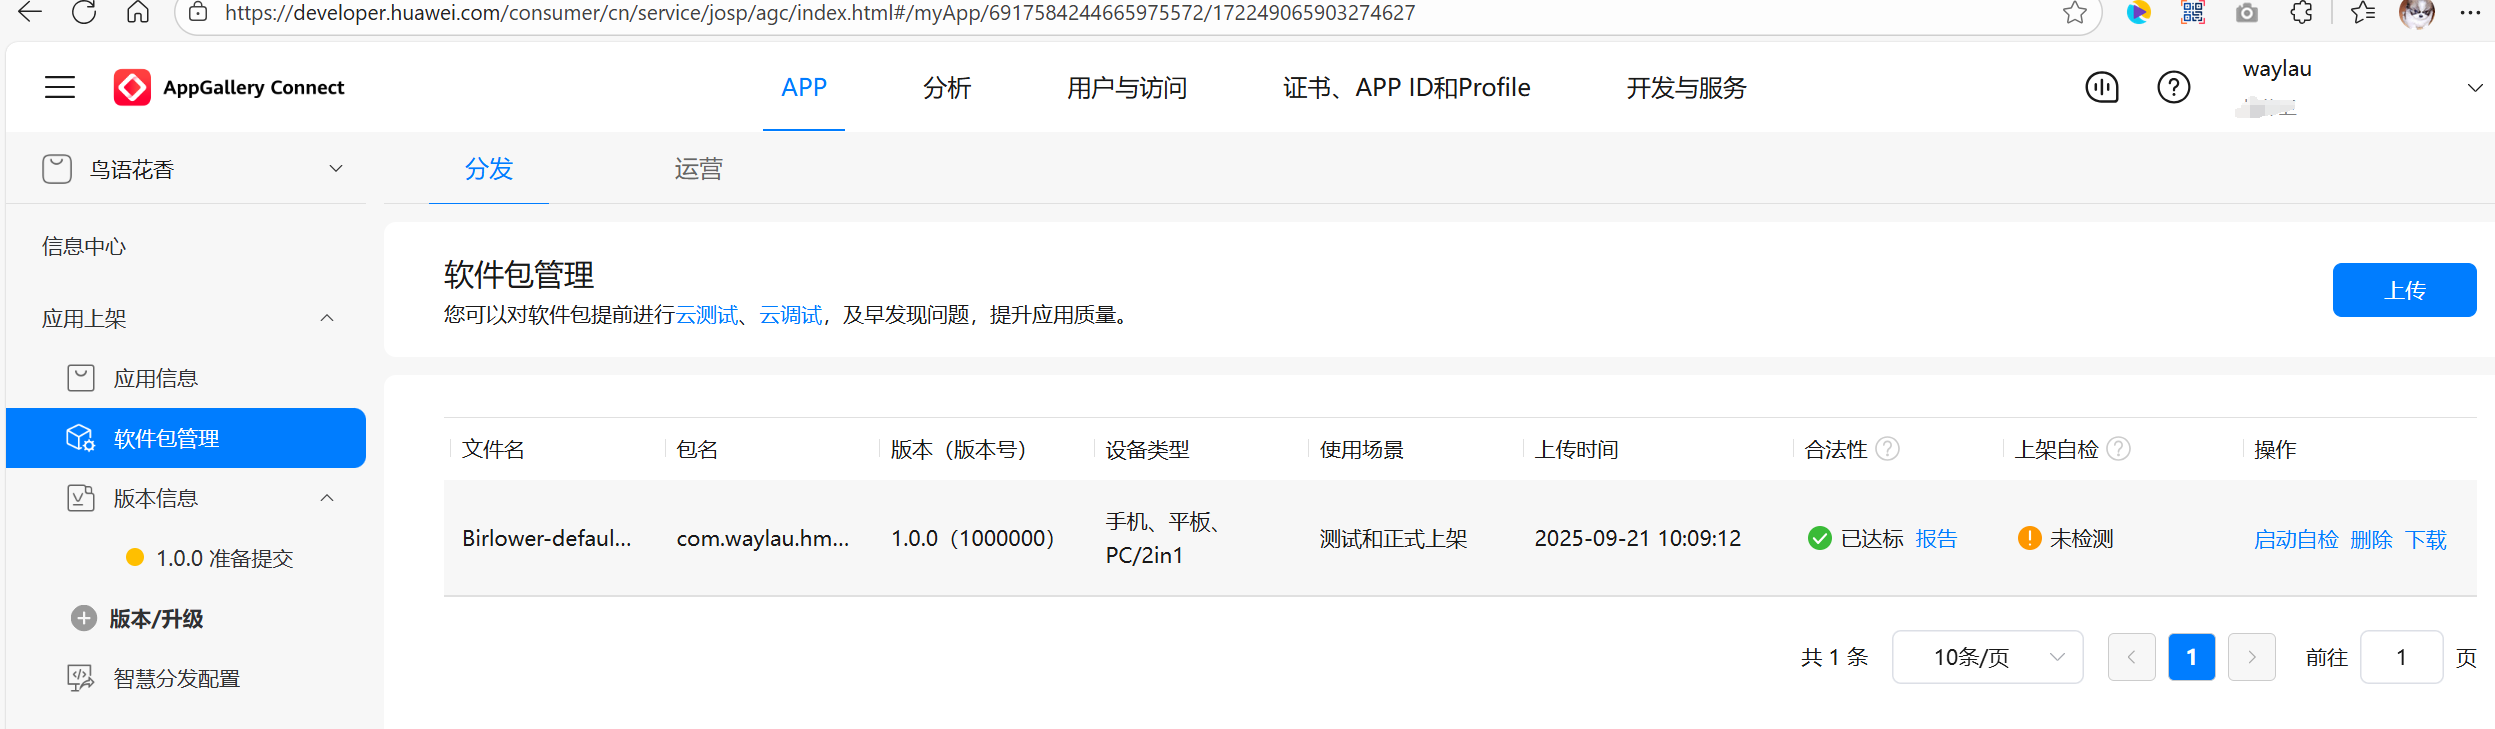Image resolution: width=2495 pixels, height=729 pixels.
Task: Click the 启动自检 link
Action: (x=2295, y=540)
